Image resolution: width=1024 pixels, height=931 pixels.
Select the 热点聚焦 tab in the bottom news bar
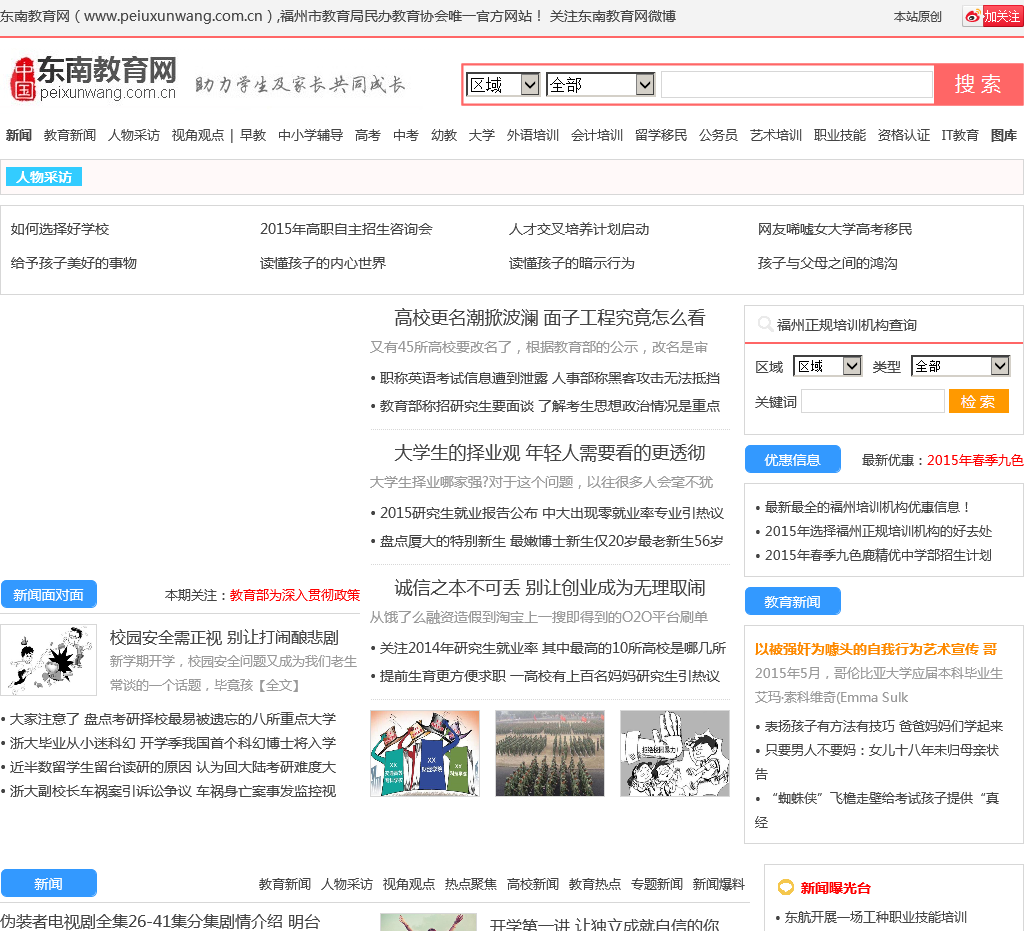[x=471, y=884]
